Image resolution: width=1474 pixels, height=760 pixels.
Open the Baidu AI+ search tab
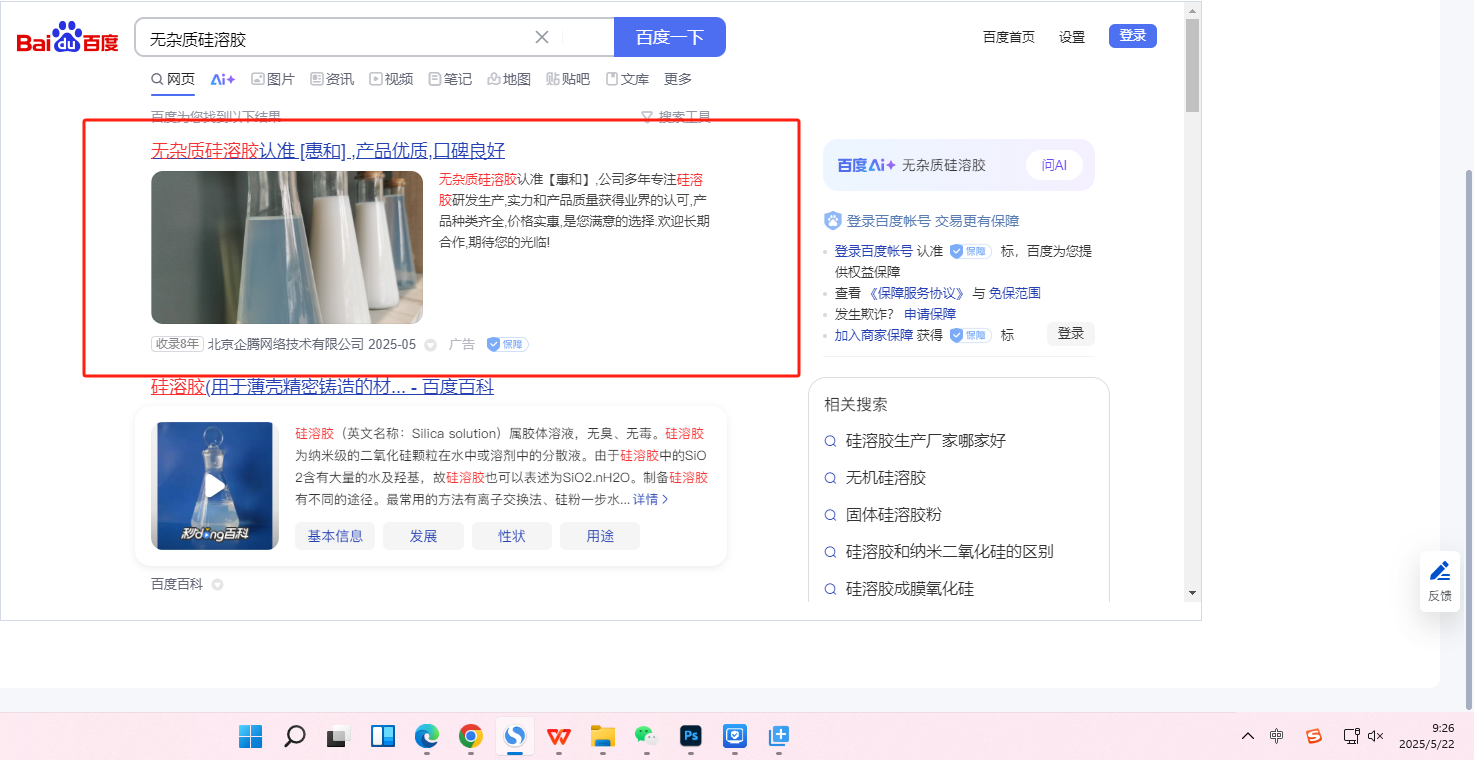(x=222, y=79)
